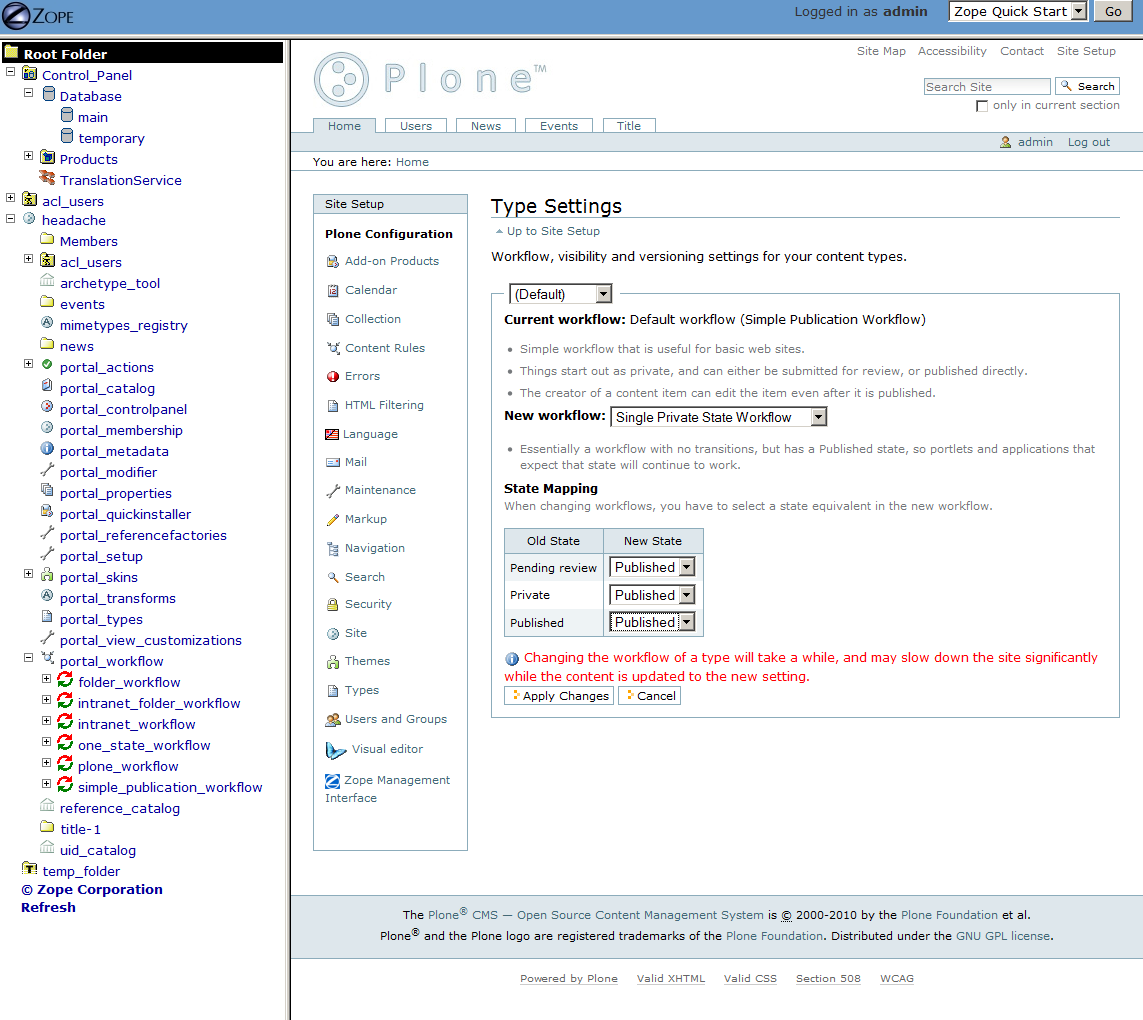Click the Types icon in setup list
This screenshot has width=1143, height=1020.
click(x=332, y=690)
